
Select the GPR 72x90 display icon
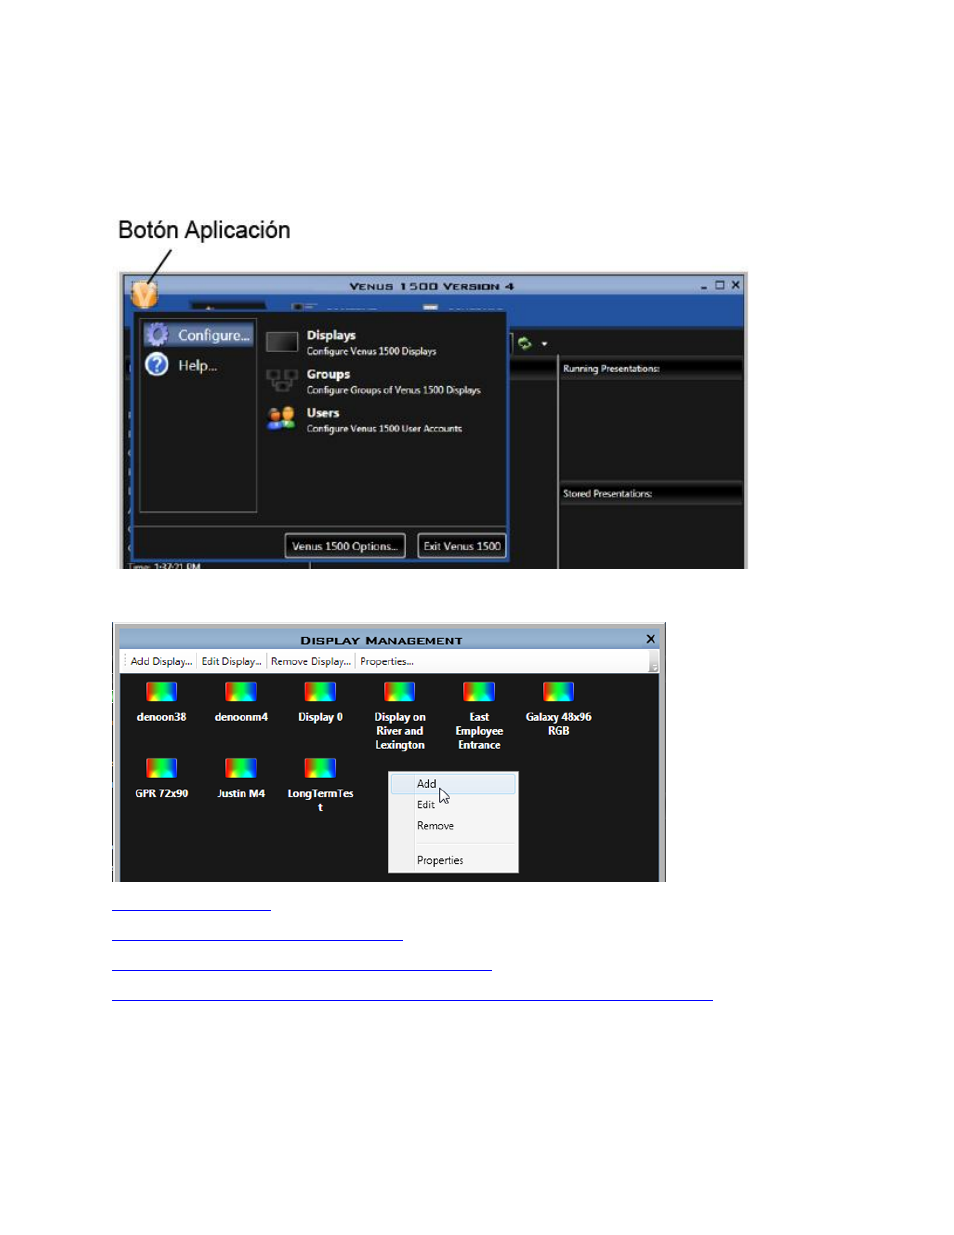pos(161,768)
